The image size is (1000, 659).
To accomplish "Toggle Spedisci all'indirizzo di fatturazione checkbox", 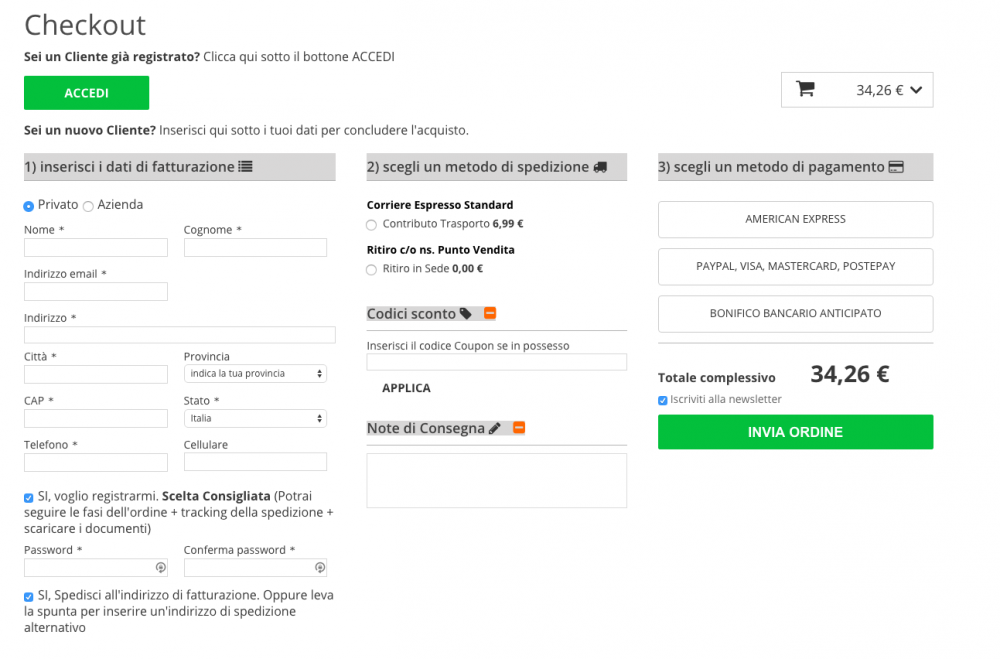I will pos(29,597).
